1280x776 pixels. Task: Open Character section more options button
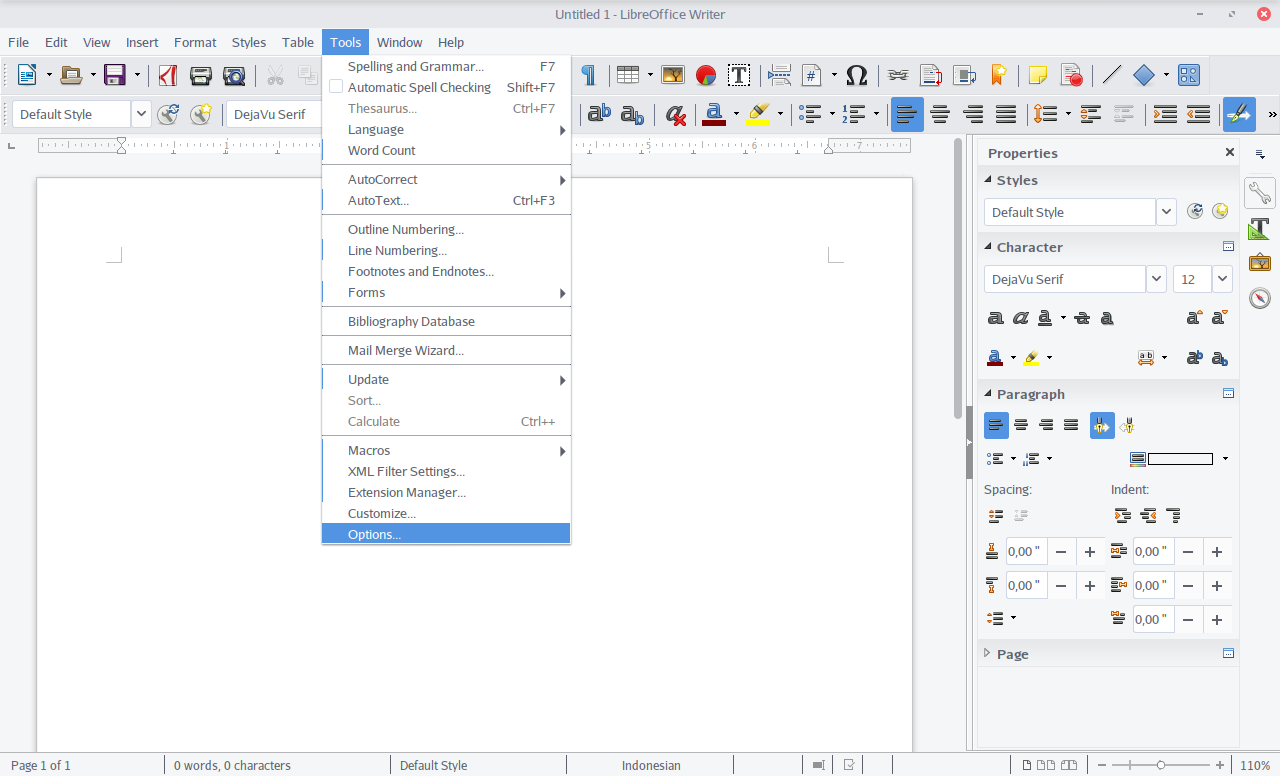(x=1228, y=247)
